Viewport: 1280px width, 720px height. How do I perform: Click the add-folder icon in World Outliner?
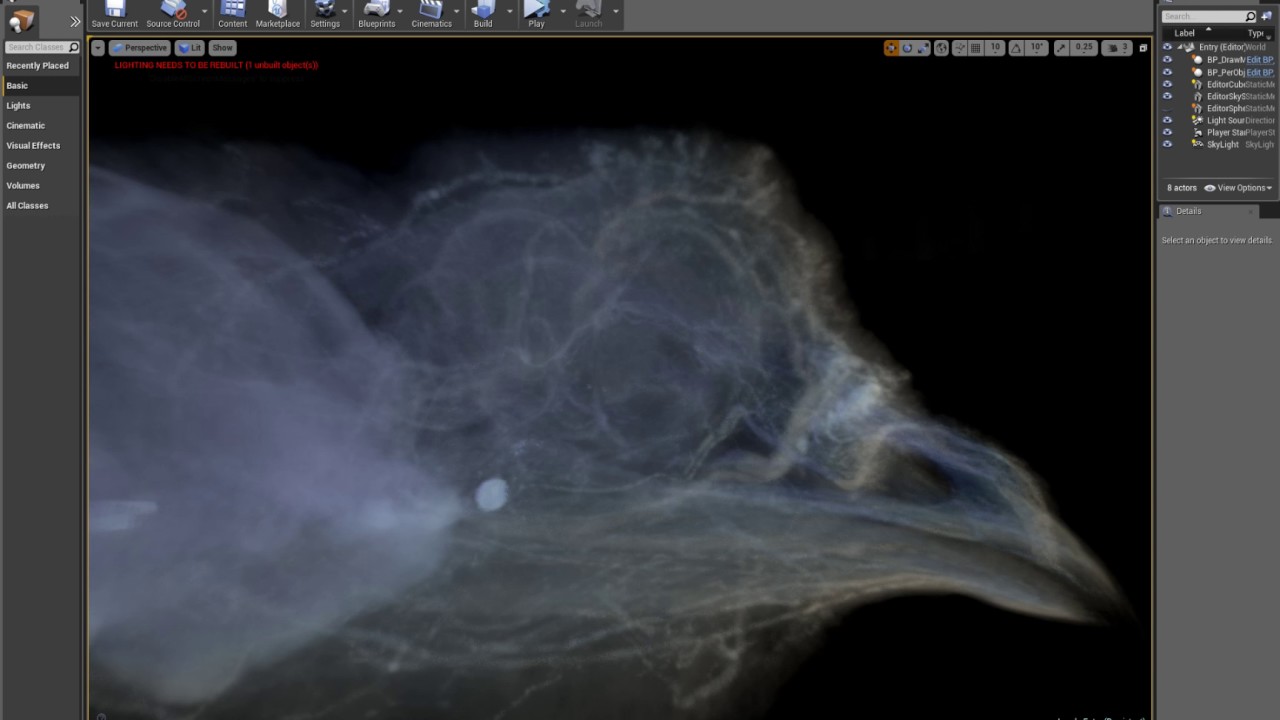coord(1267,17)
